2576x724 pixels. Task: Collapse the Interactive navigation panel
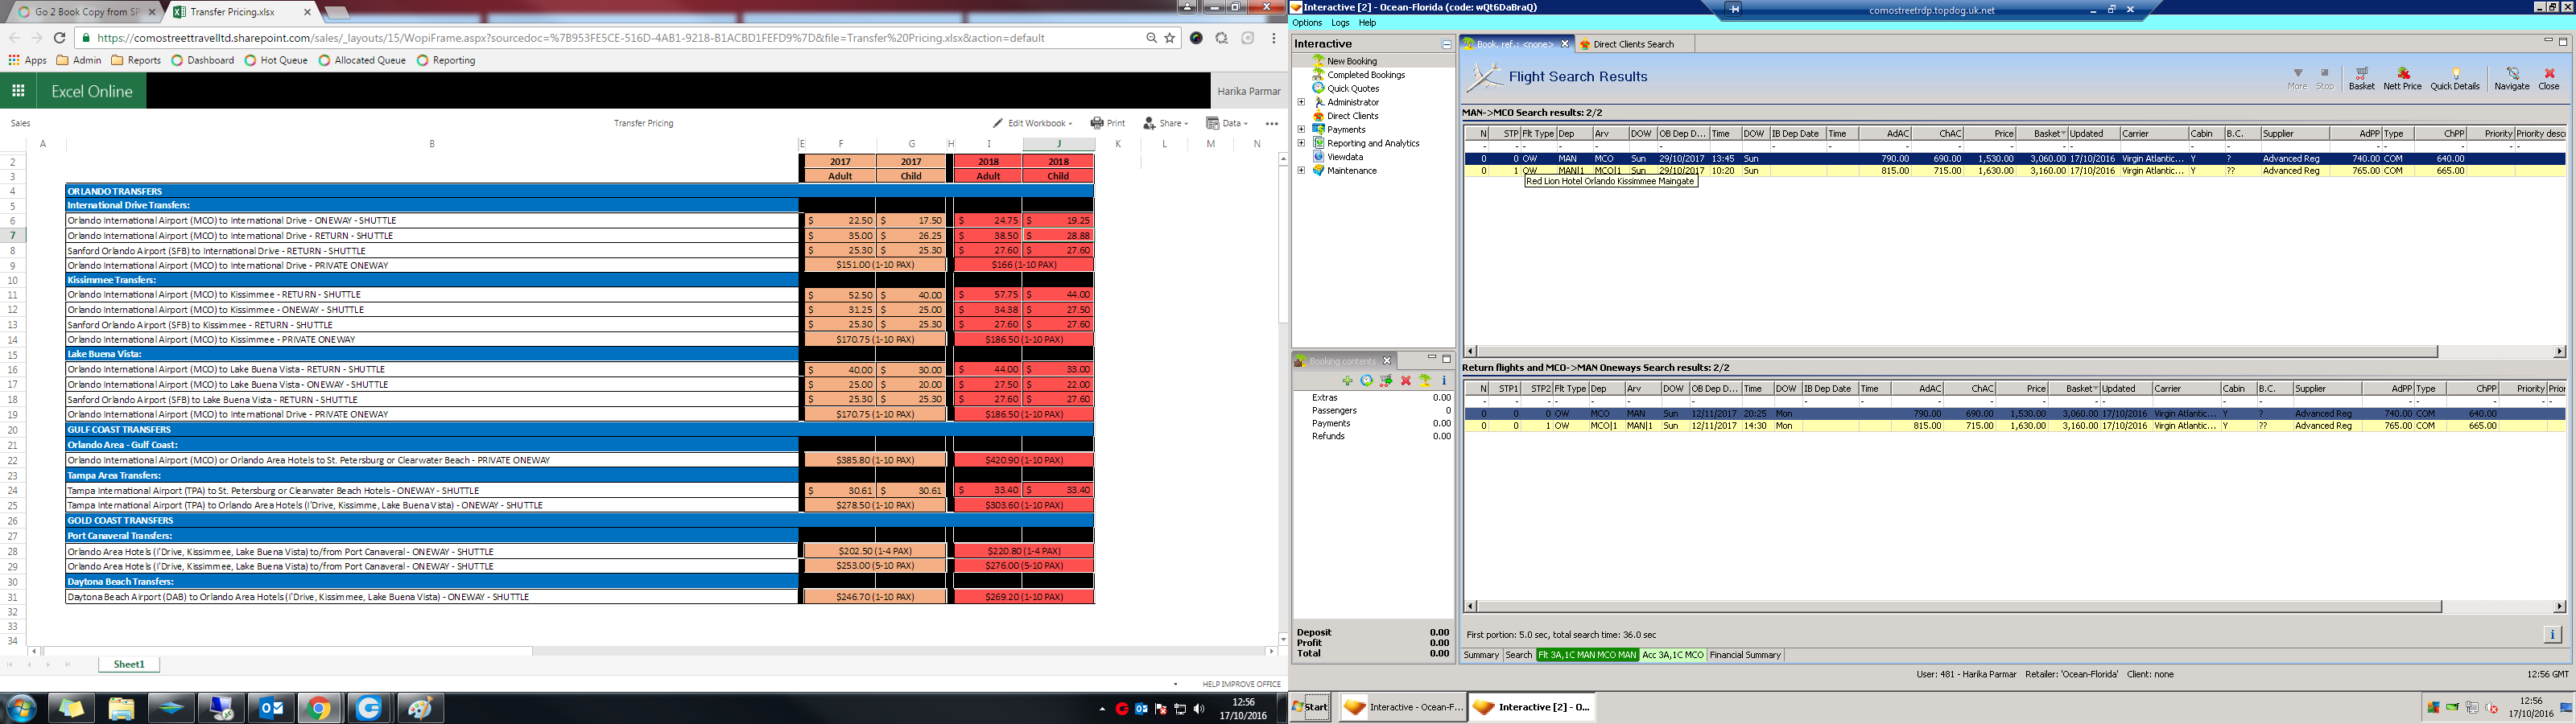[x=1446, y=44]
